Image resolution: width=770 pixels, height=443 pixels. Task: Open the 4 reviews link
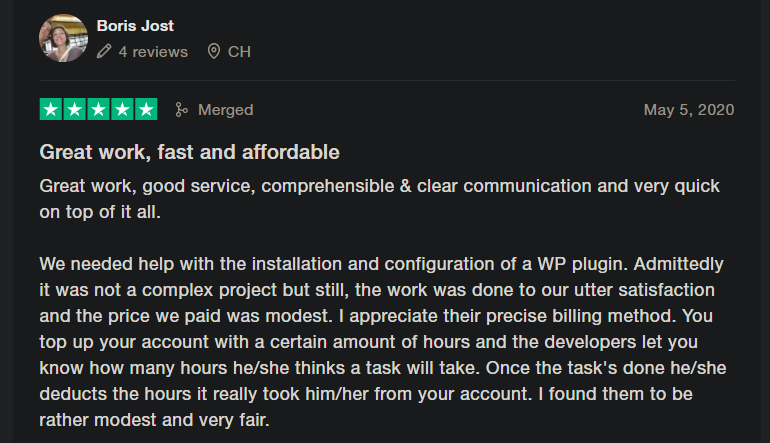(153, 52)
